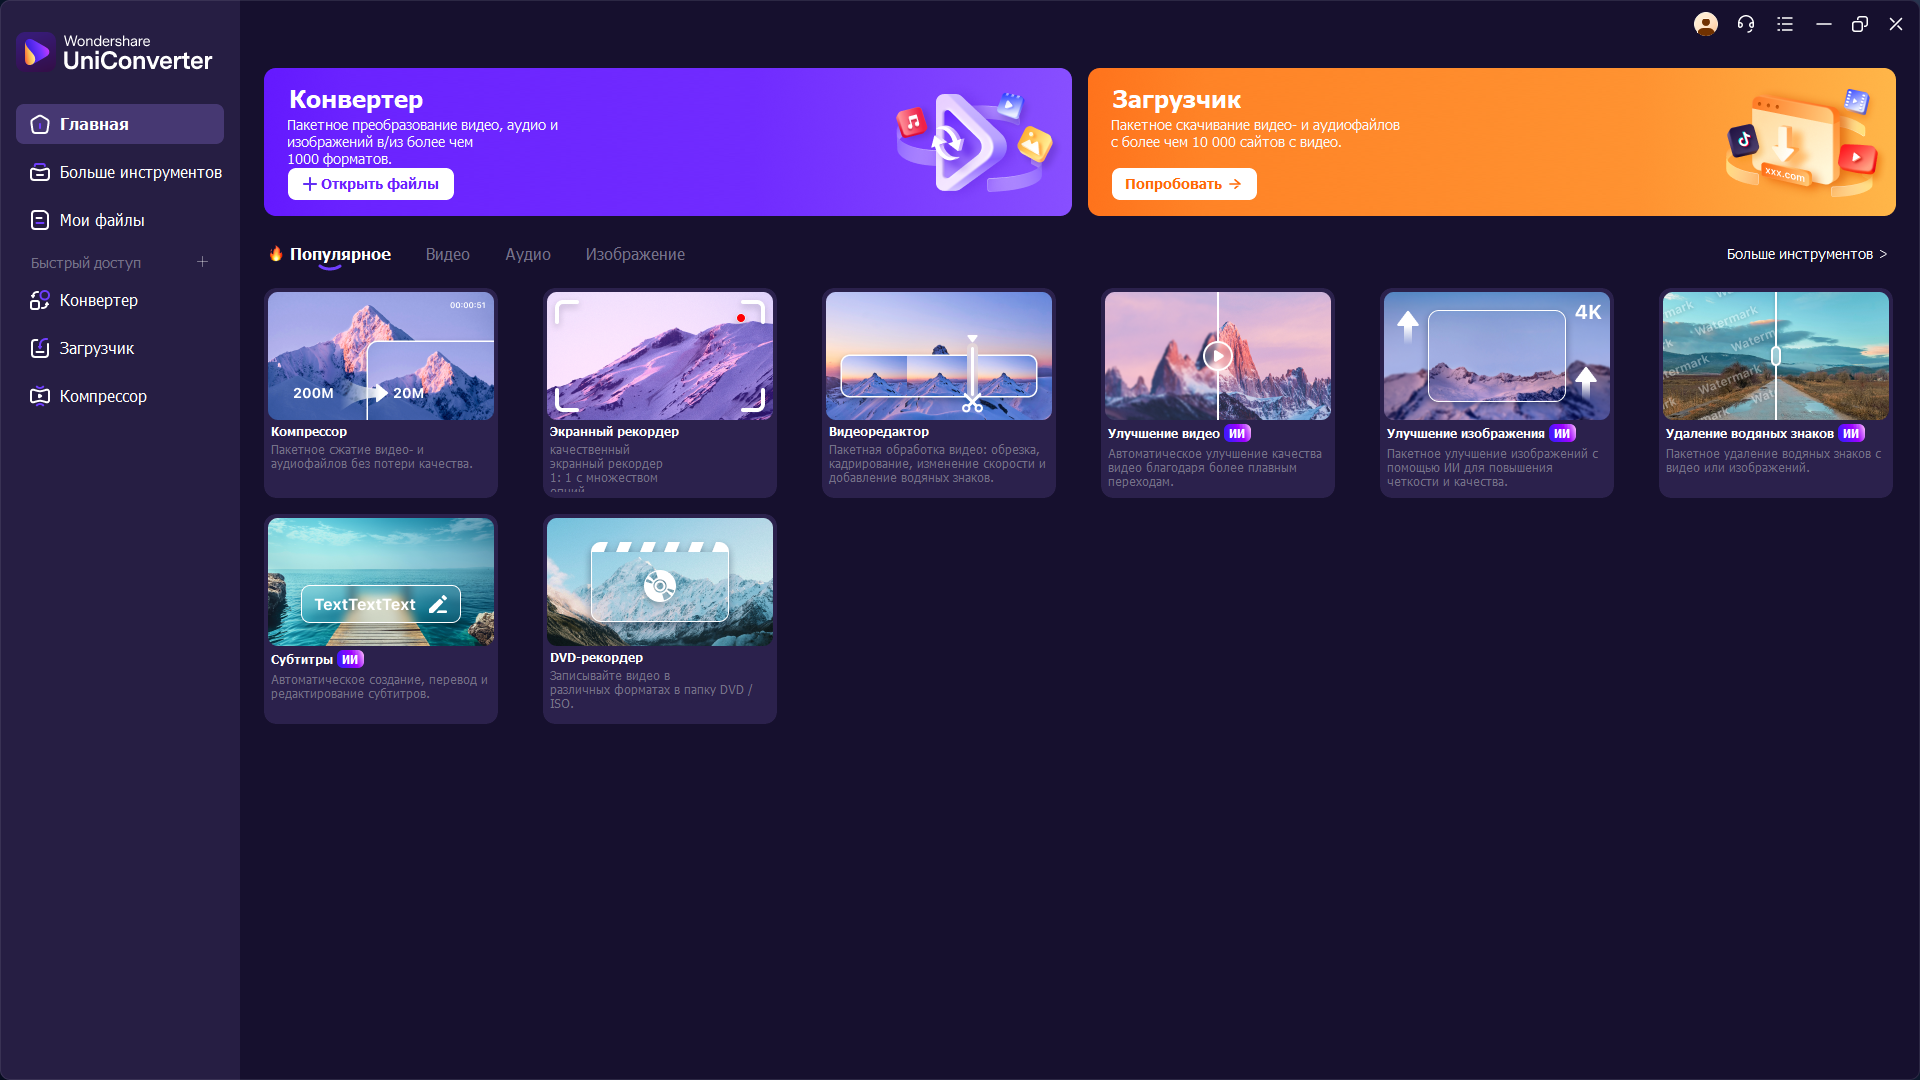The image size is (1920, 1080).
Task: Switch to the Видео tab
Action: (x=447, y=254)
